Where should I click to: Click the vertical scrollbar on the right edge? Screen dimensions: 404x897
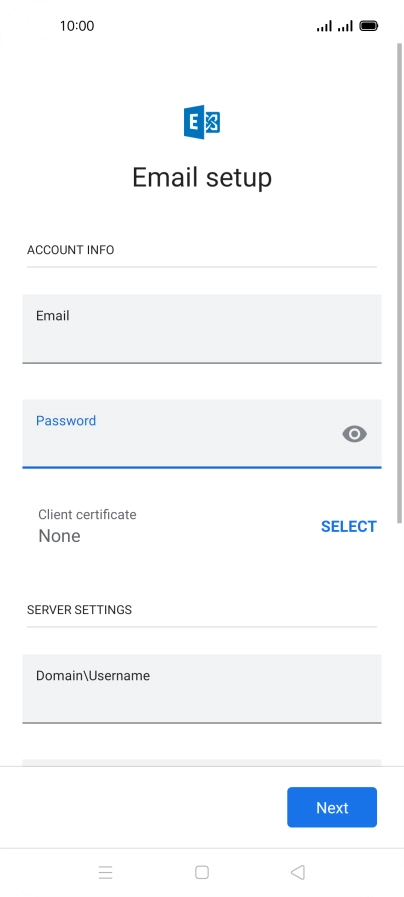[x=399, y=275]
